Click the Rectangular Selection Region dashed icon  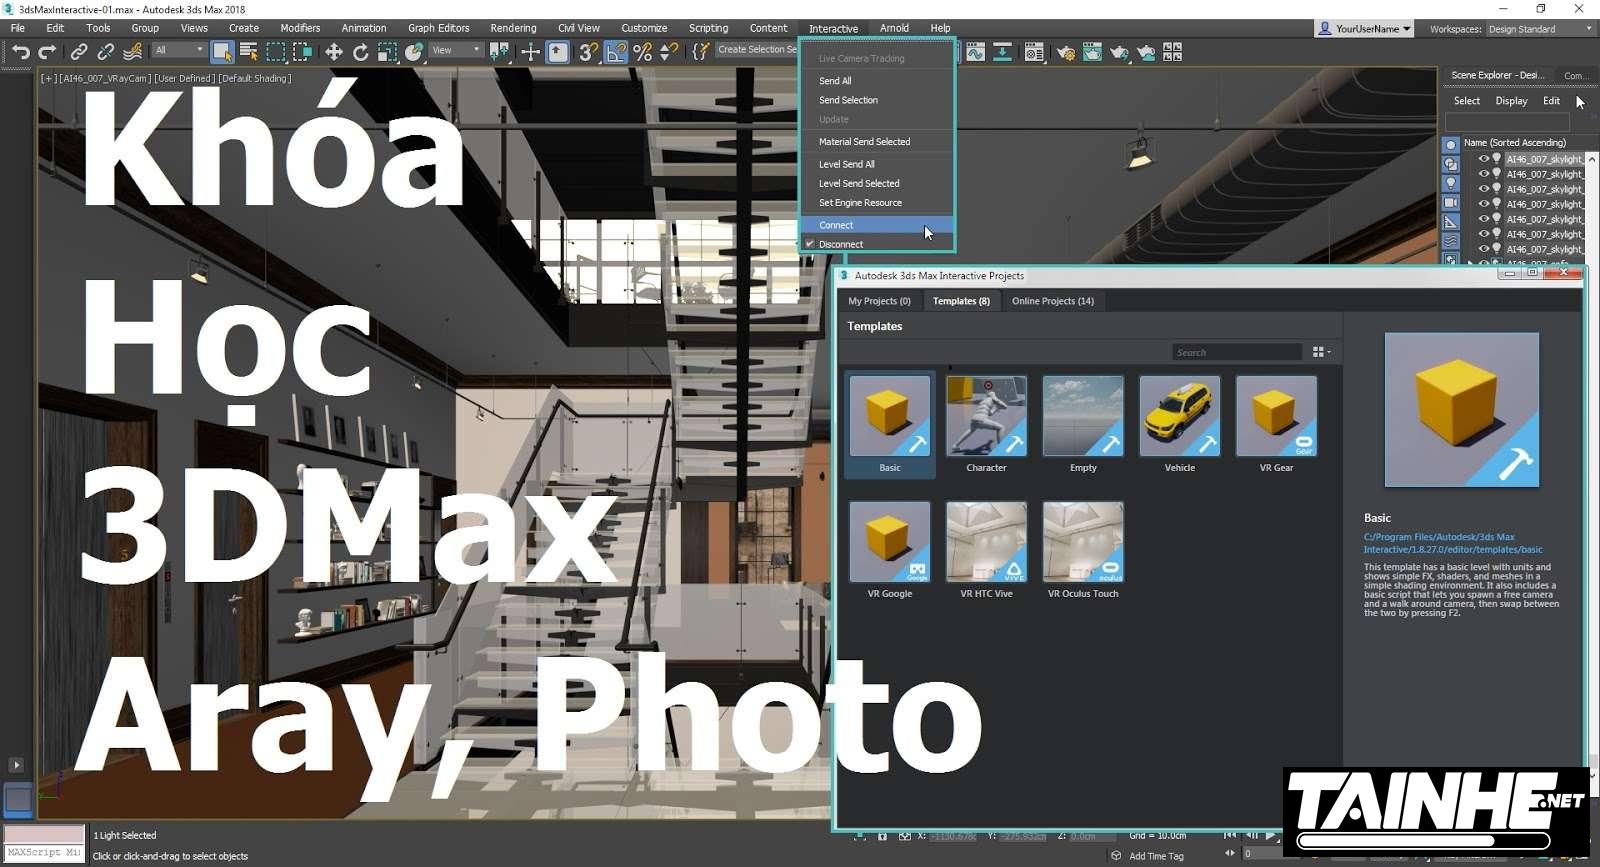(x=276, y=51)
